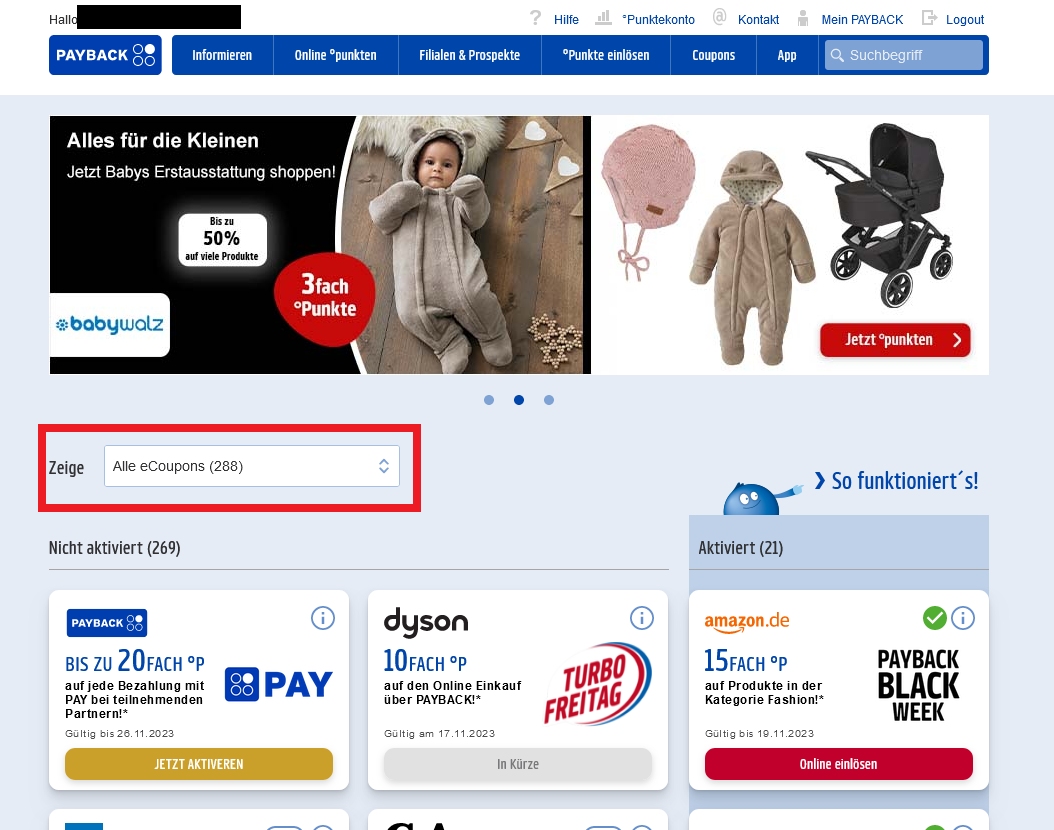Click the Logout icon

tap(928, 18)
